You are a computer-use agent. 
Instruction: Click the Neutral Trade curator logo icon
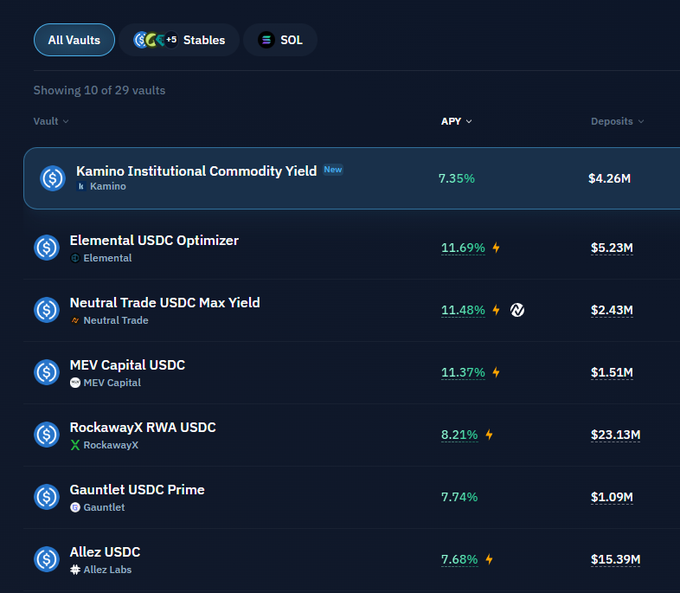coord(75,321)
